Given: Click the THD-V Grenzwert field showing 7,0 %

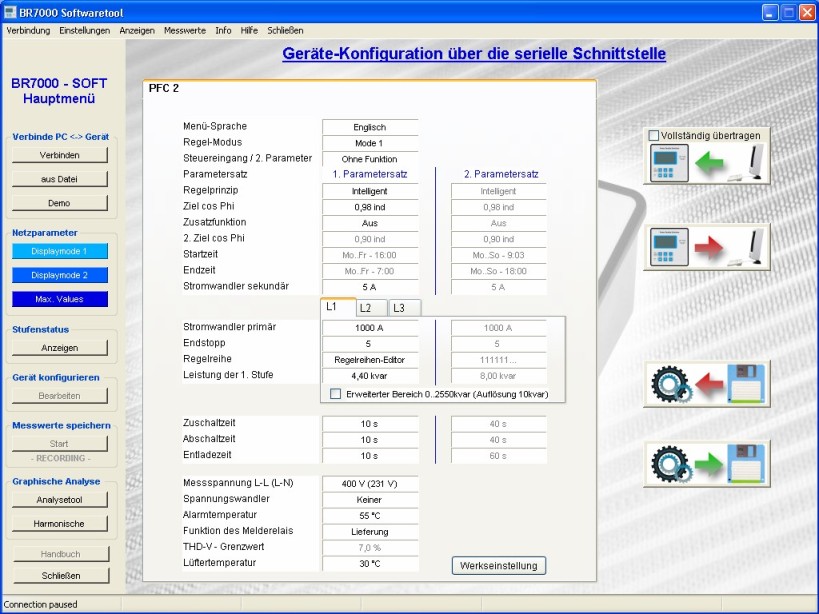Looking at the screenshot, I should coord(370,548).
